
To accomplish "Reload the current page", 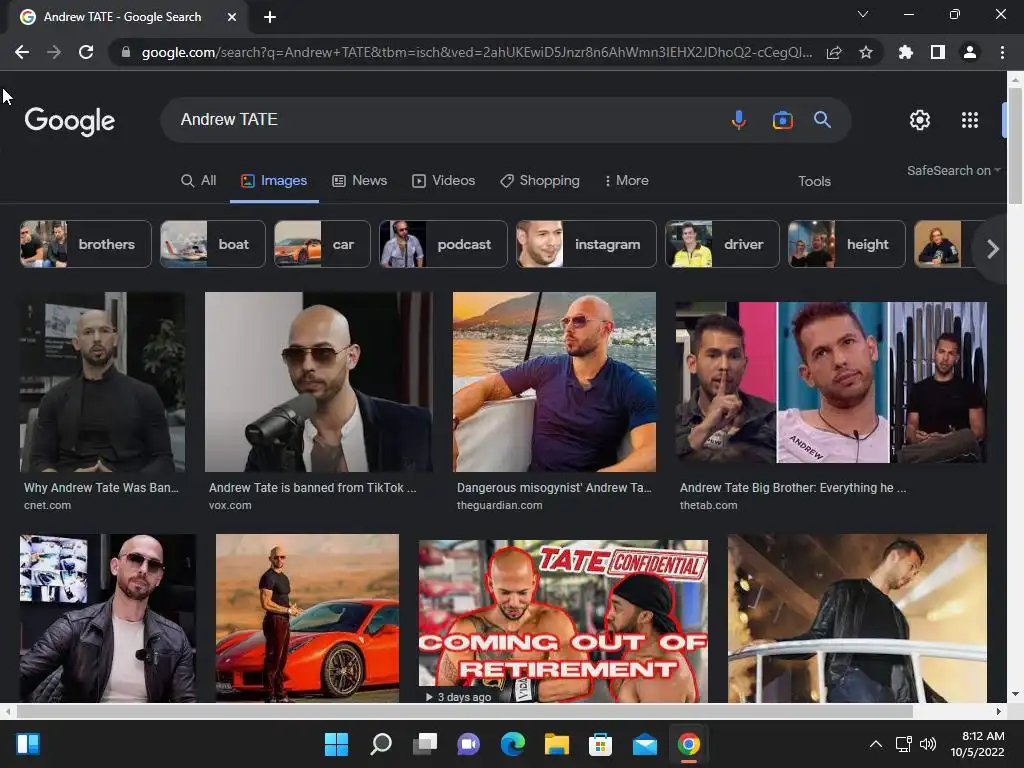I will coord(86,52).
